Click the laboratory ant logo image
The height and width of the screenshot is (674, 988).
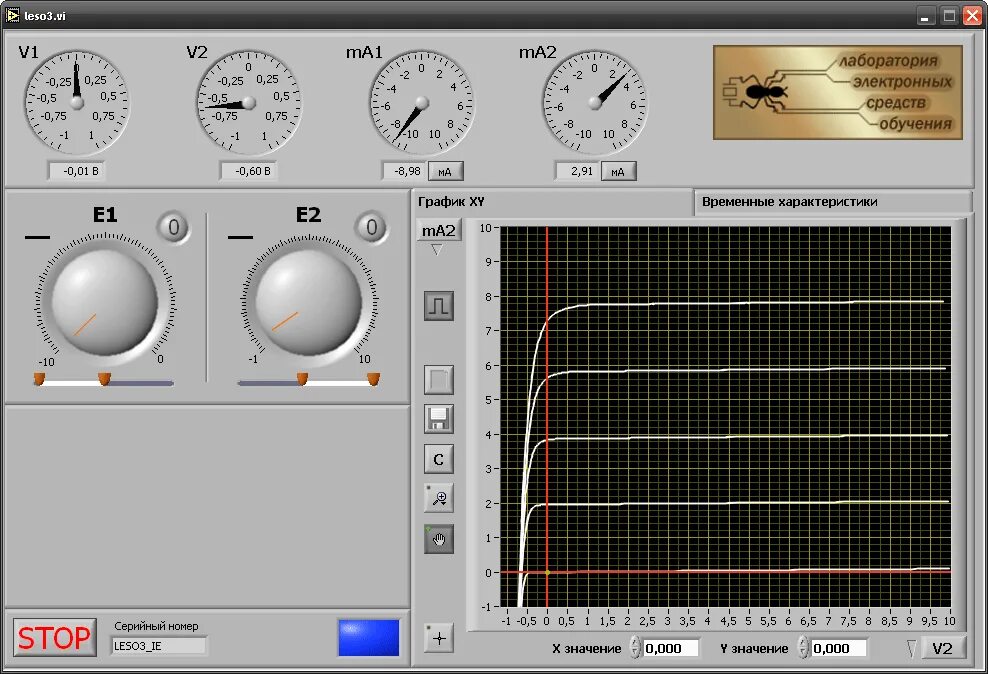tap(837, 92)
